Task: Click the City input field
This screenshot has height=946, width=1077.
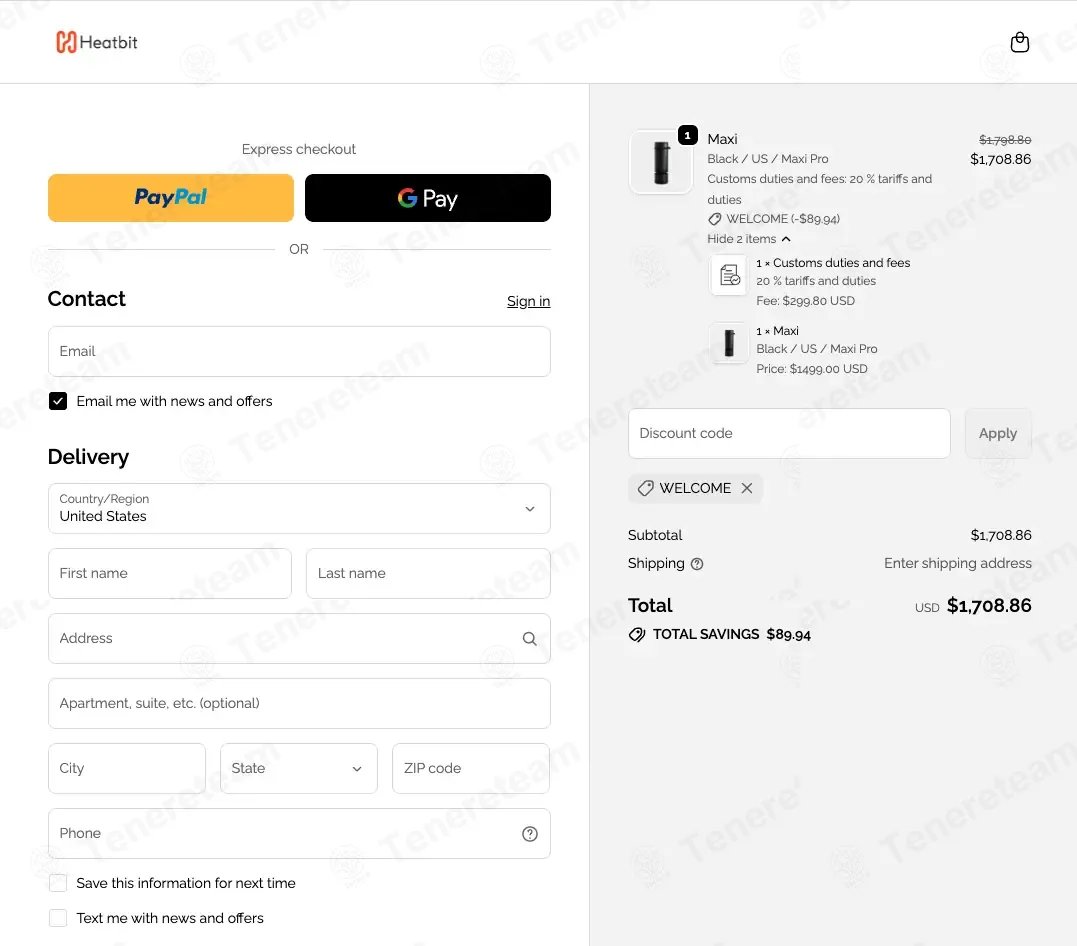Action: coord(126,768)
